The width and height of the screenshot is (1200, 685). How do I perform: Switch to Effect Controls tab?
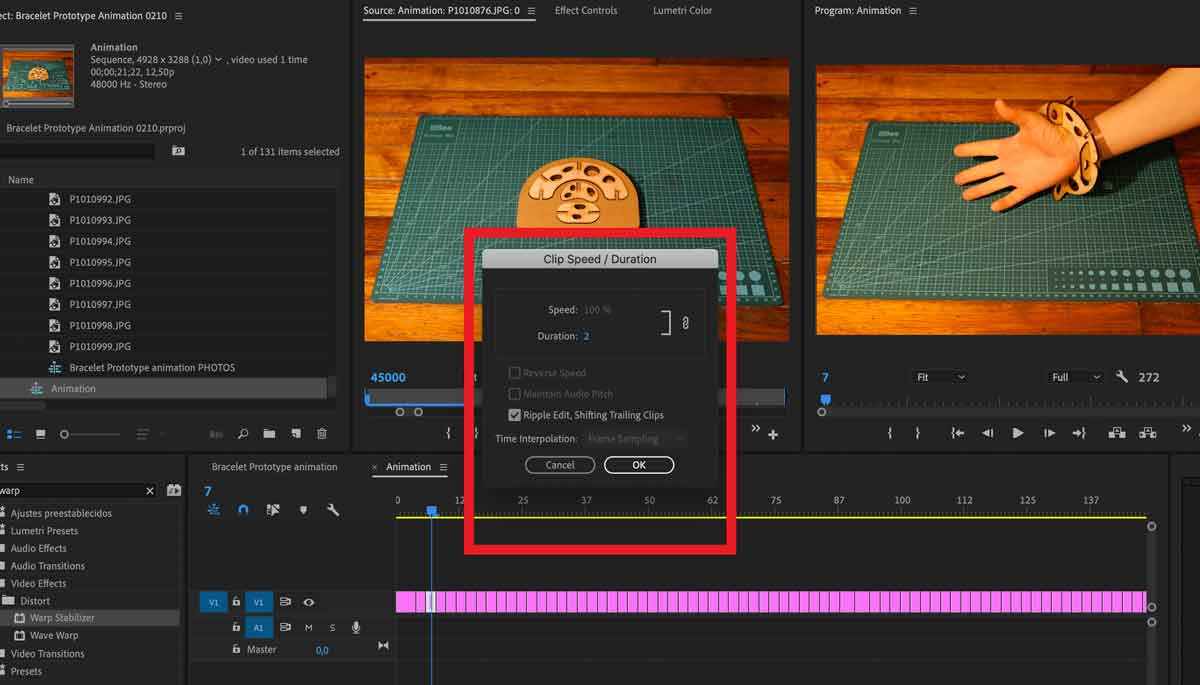586,11
